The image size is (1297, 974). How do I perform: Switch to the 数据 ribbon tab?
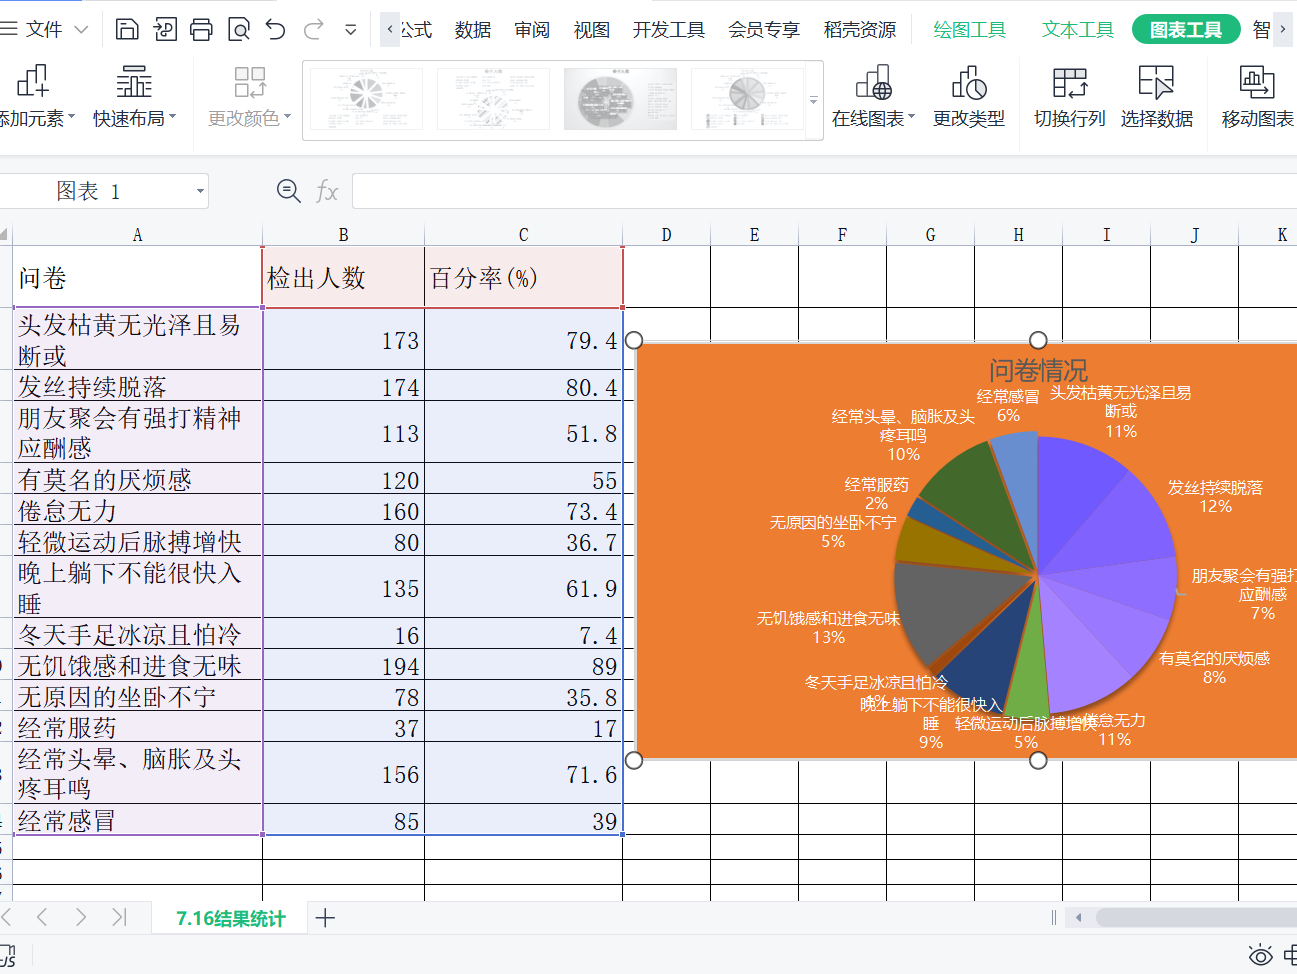[472, 30]
